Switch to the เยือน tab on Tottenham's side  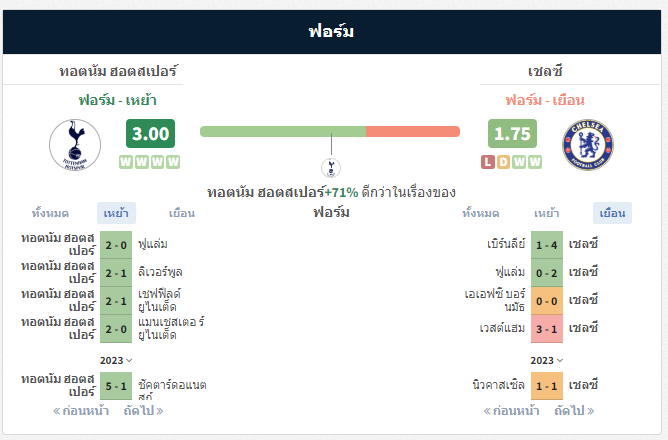coord(182,213)
